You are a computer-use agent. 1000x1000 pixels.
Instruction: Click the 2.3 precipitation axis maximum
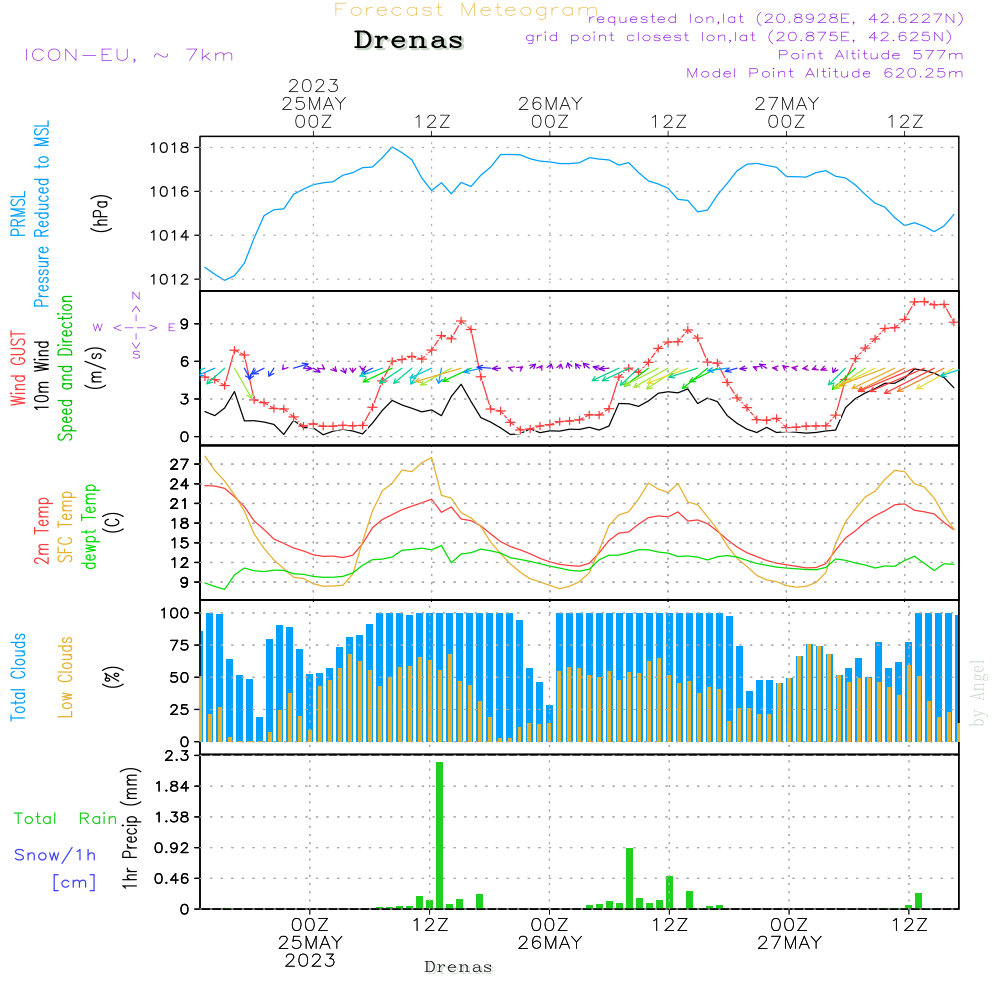[177, 756]
